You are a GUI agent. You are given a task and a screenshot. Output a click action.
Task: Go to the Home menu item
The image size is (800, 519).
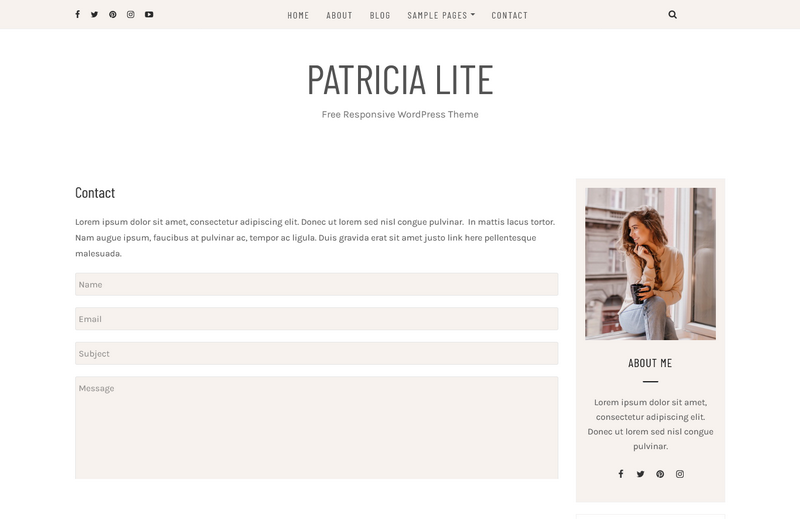[298, 15]
